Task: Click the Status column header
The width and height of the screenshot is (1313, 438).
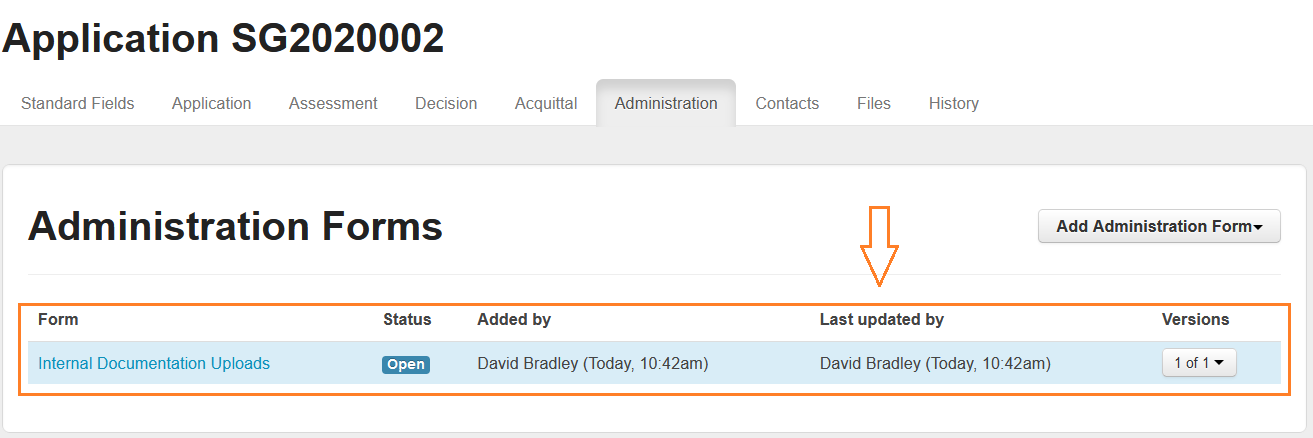Action: coord(407,319)
